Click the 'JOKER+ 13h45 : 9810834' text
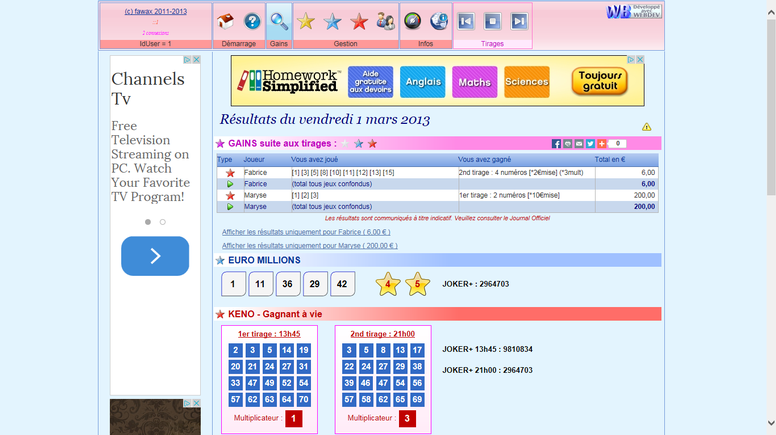Image resolution: width=776 pixels, height=435 pixels. [487, 349]
